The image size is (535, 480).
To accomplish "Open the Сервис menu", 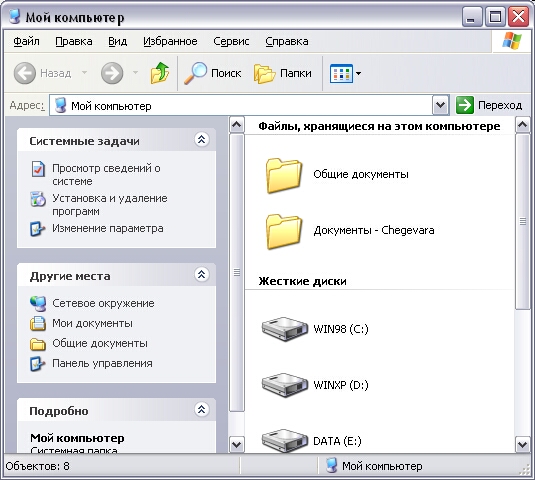I will (x=231, y=41).
